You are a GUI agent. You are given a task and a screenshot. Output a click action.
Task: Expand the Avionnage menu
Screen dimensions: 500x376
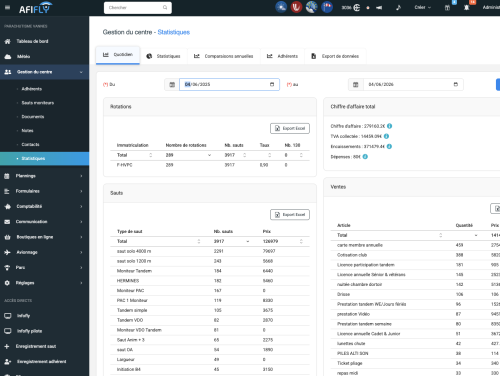click(x=44, y=252)
